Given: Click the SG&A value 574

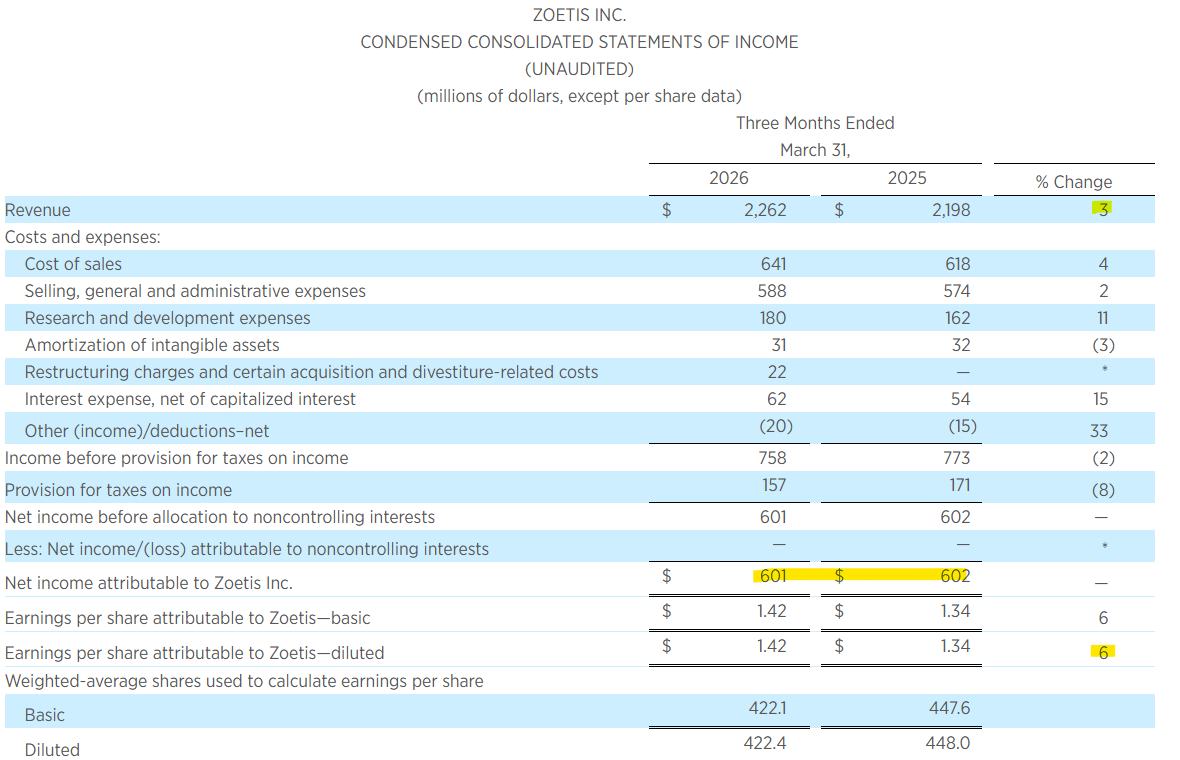Looking at the screenshot, I should click(x=956, y=291).
